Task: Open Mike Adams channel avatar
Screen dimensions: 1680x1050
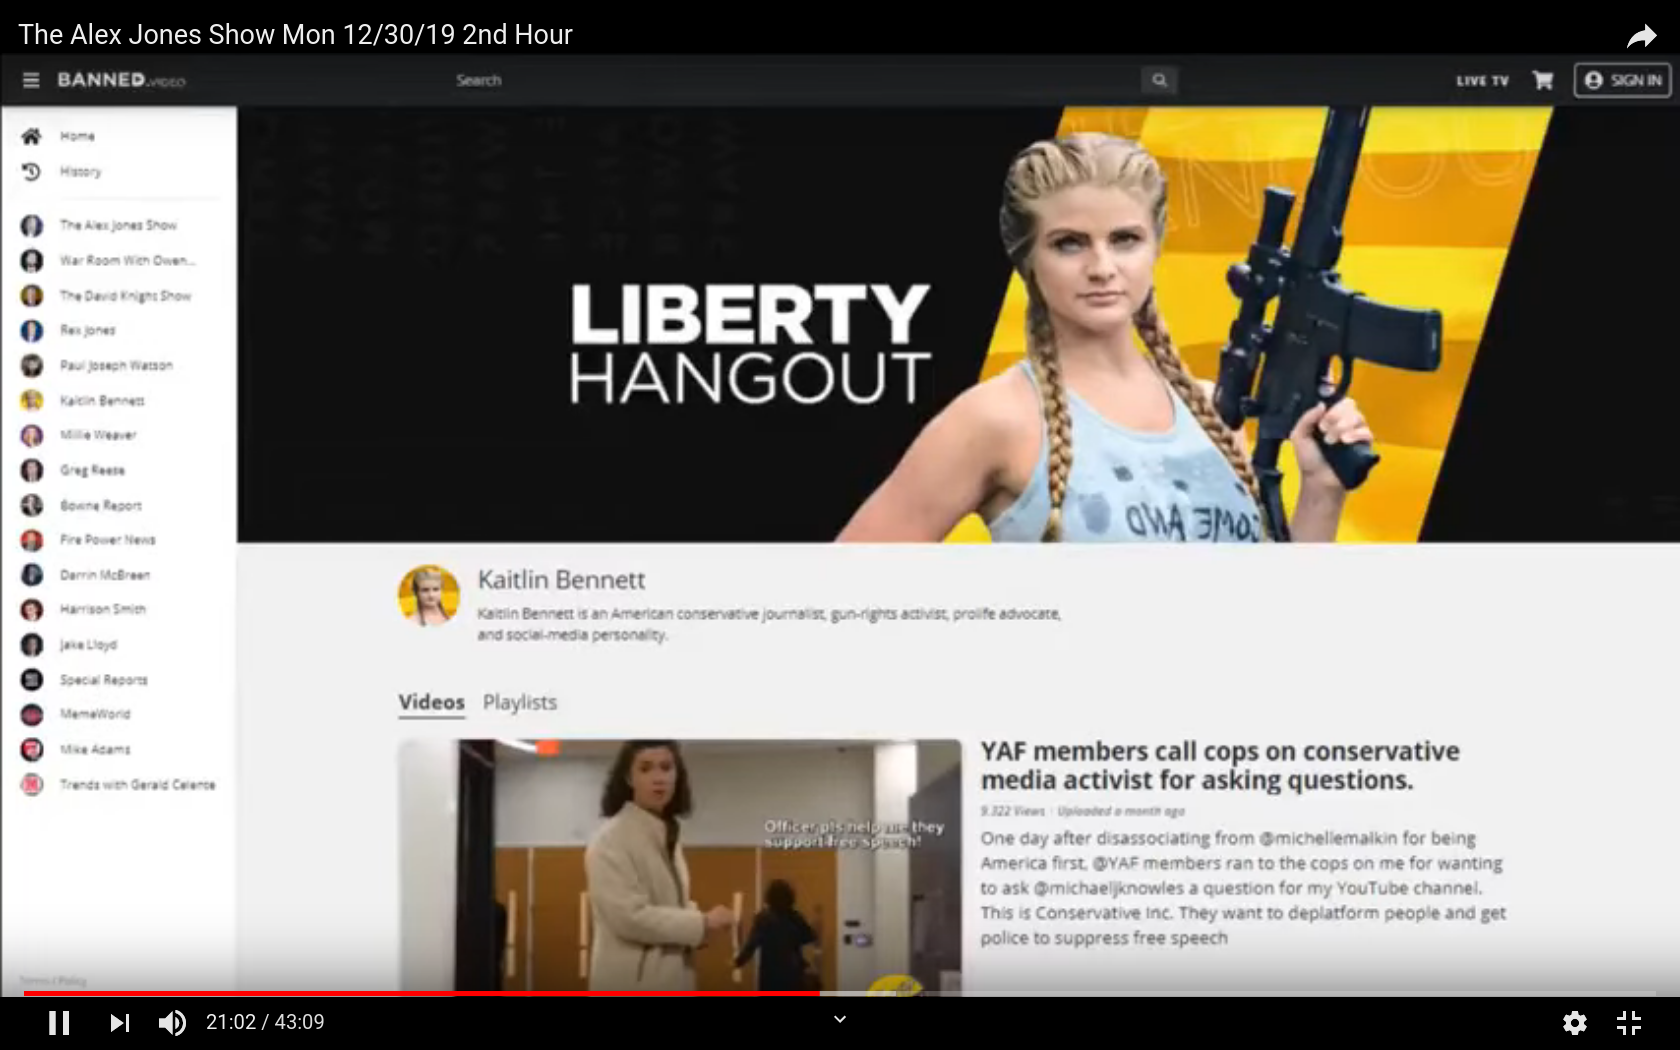Action: click(32, 749)
